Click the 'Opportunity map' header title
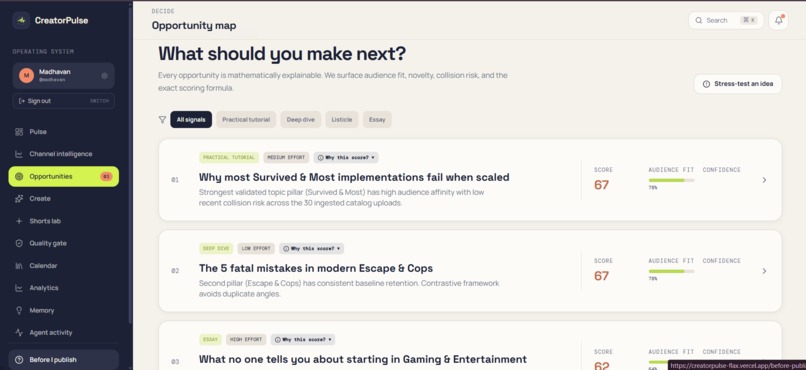The height and width of the screenshot is (370, 806). tap(194, 26)
